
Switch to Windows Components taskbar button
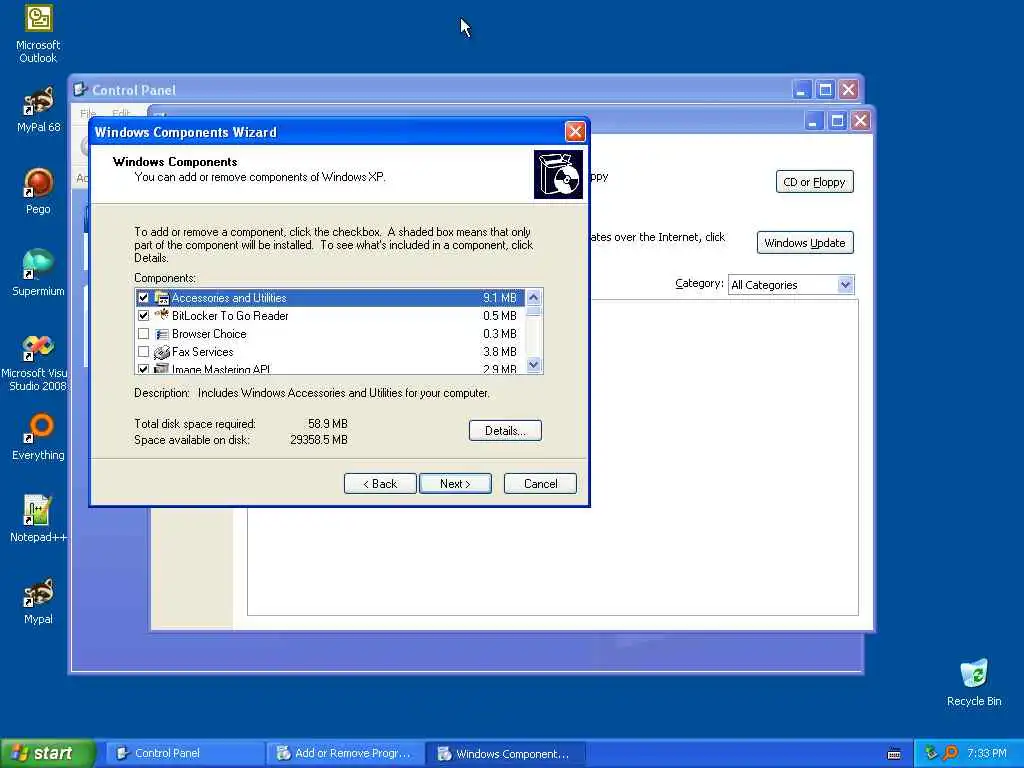[505, 753]
